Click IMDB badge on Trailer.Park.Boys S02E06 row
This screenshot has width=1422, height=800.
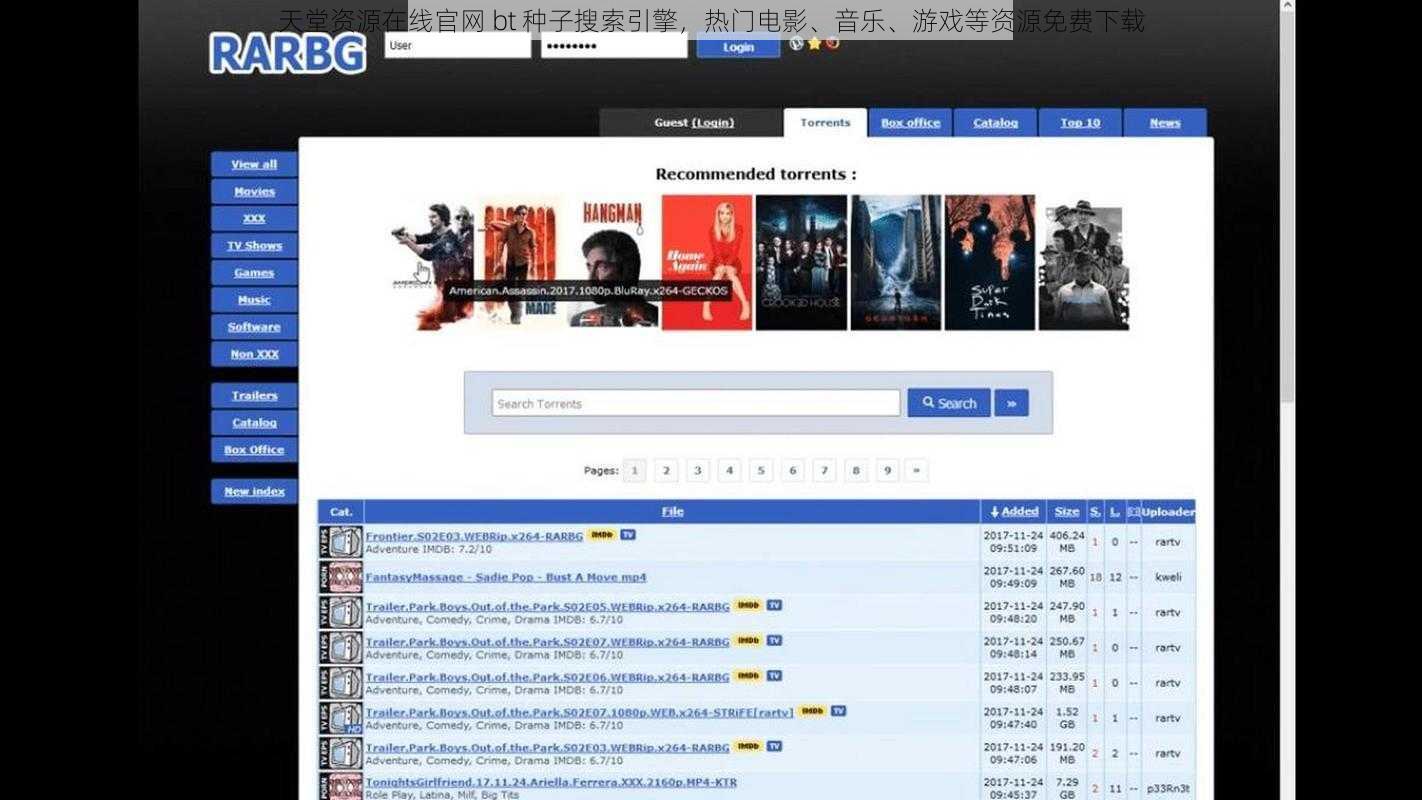pyautogui.click(x=747, y=676)
